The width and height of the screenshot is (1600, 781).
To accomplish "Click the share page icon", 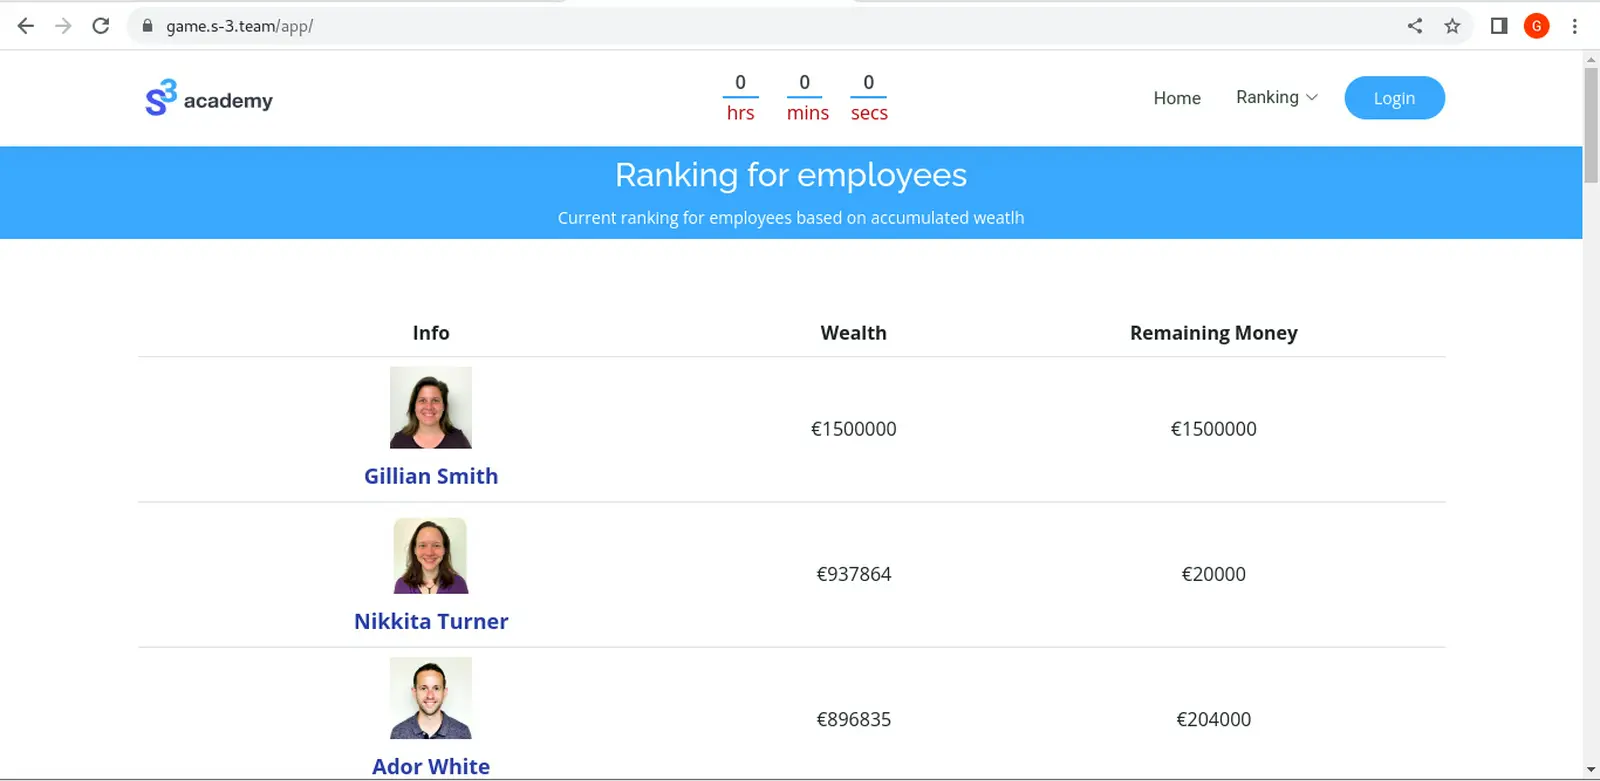I will pos(1415,26).
